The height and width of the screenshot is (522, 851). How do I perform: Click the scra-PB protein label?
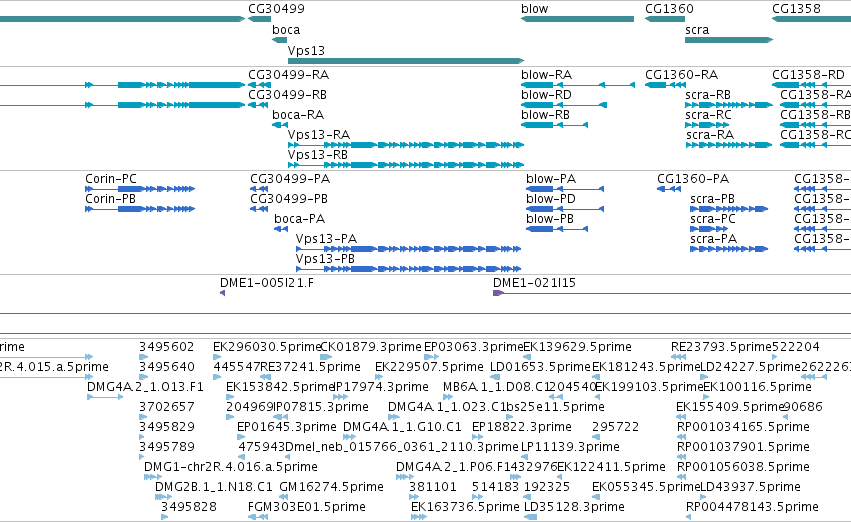(712, 199)
